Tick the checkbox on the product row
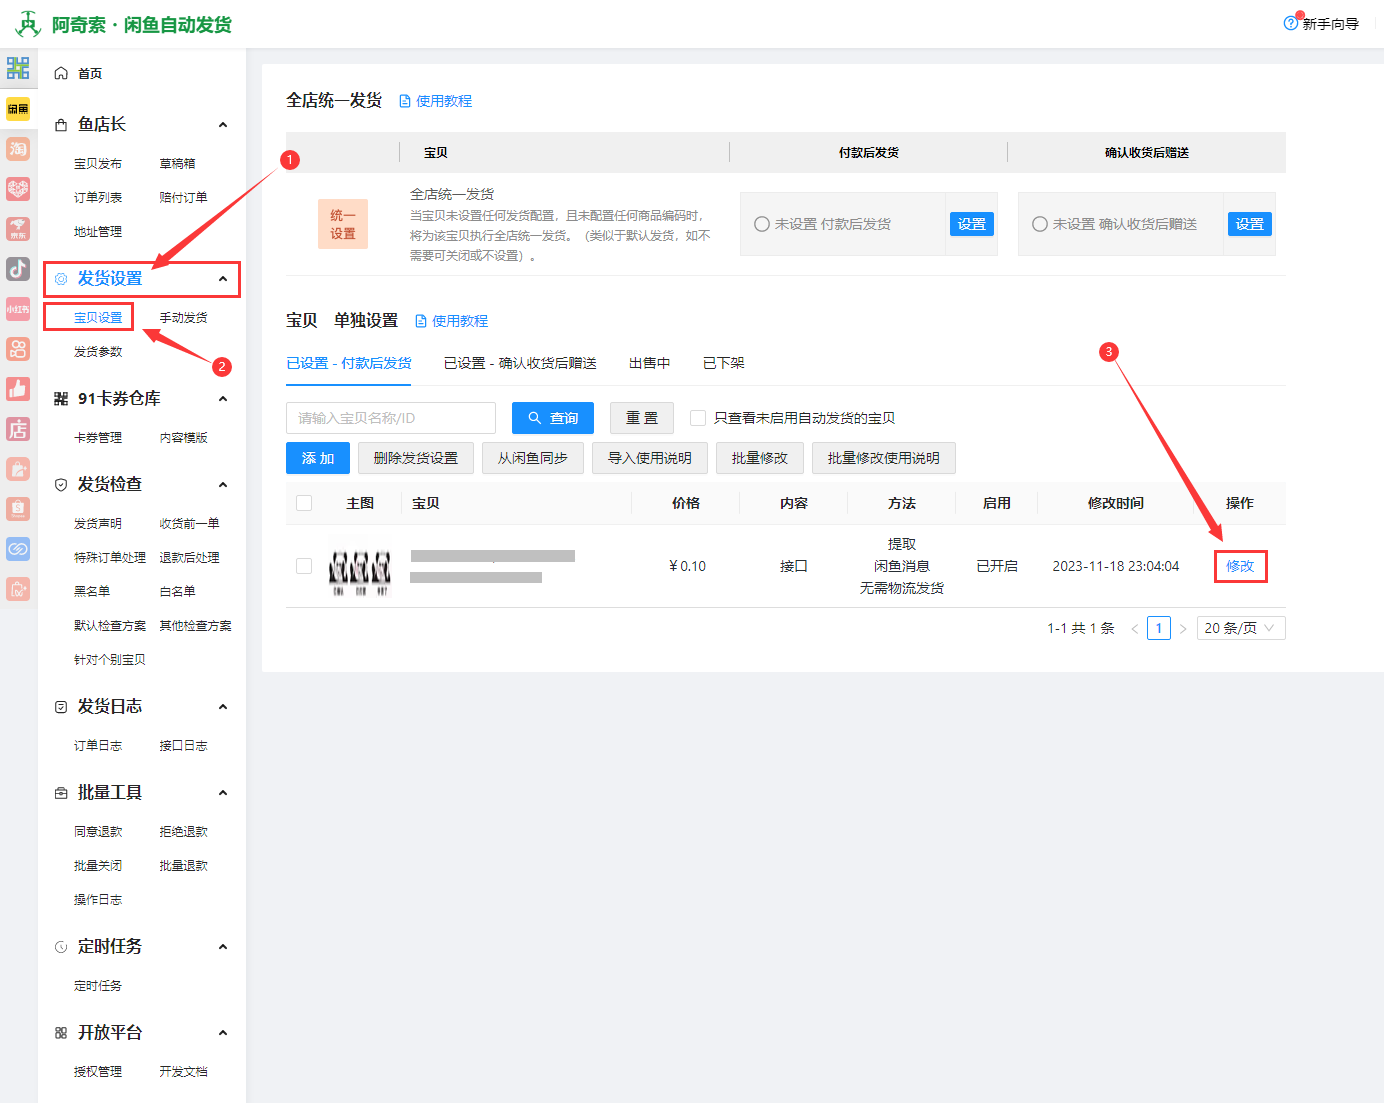The image size is (1384, 1103). 304,566
